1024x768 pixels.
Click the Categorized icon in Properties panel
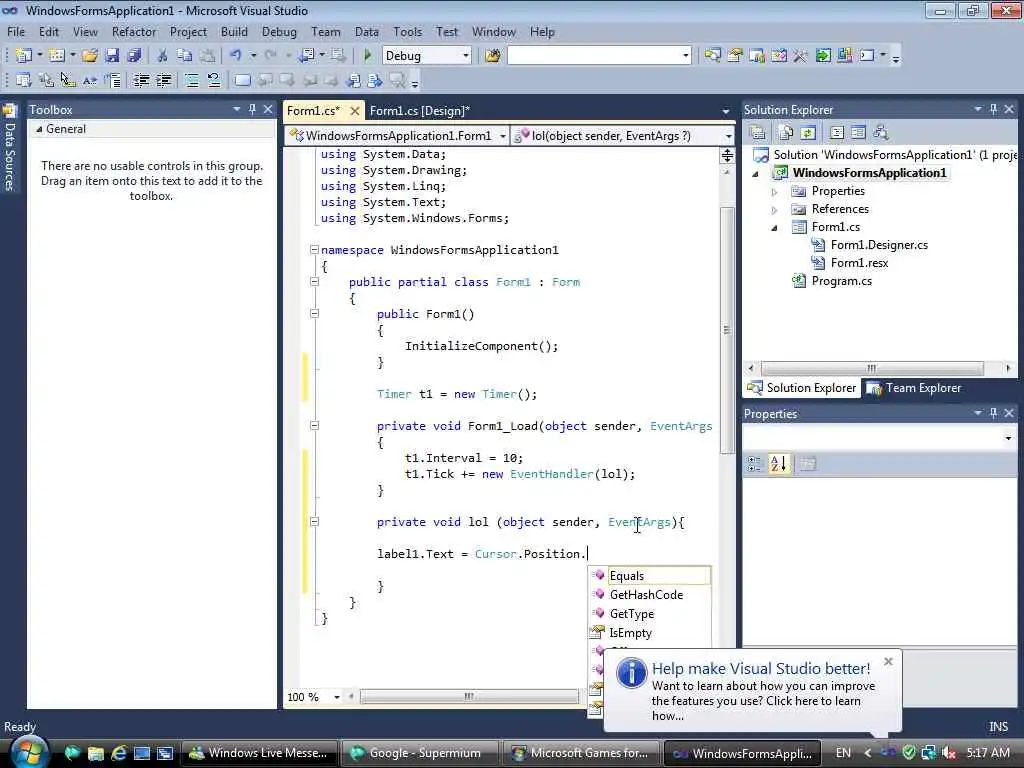click(x=754, y=464)
